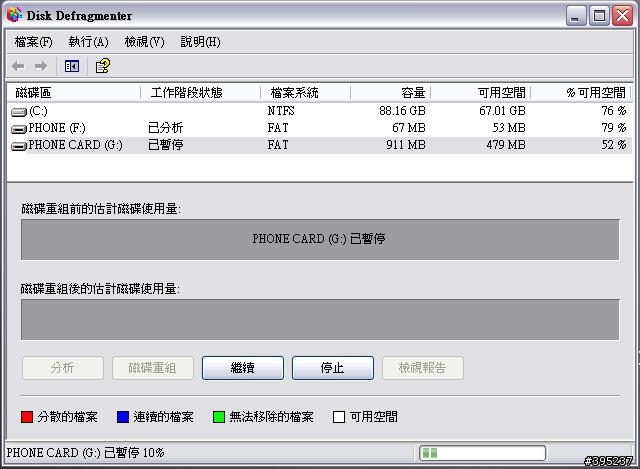Click the FAT cell in PHONE (F:) row
Image resolution: width=640 pixels, height=469 pixels.
pyautogui.click(x=278, y=128)
